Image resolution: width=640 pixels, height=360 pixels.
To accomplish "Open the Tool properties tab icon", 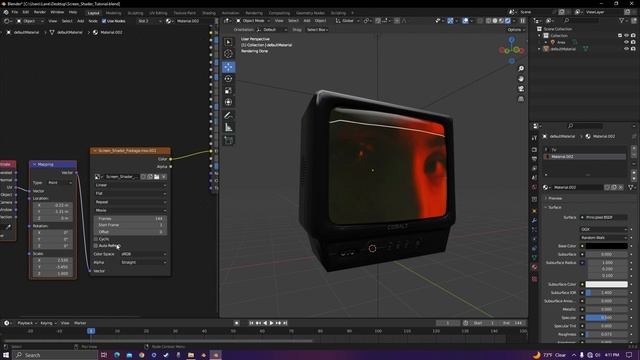I will pos(534,139).
